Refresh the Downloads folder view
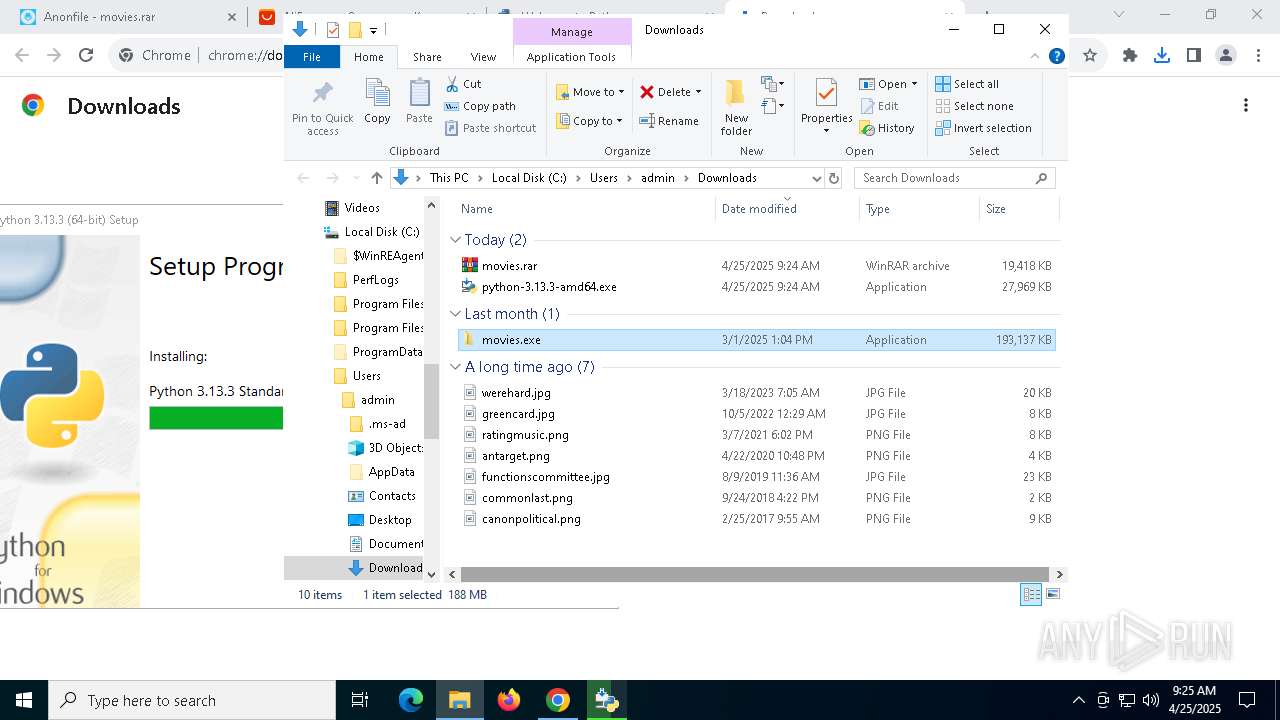 pyautogui.click(x=834, y=178)
